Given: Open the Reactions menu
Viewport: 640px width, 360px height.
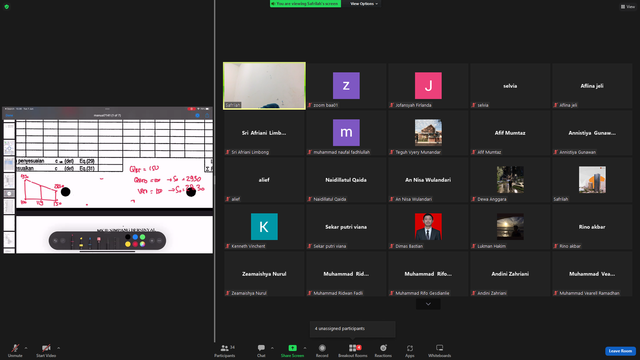Looking at the screenshot, I should (383, 351).
